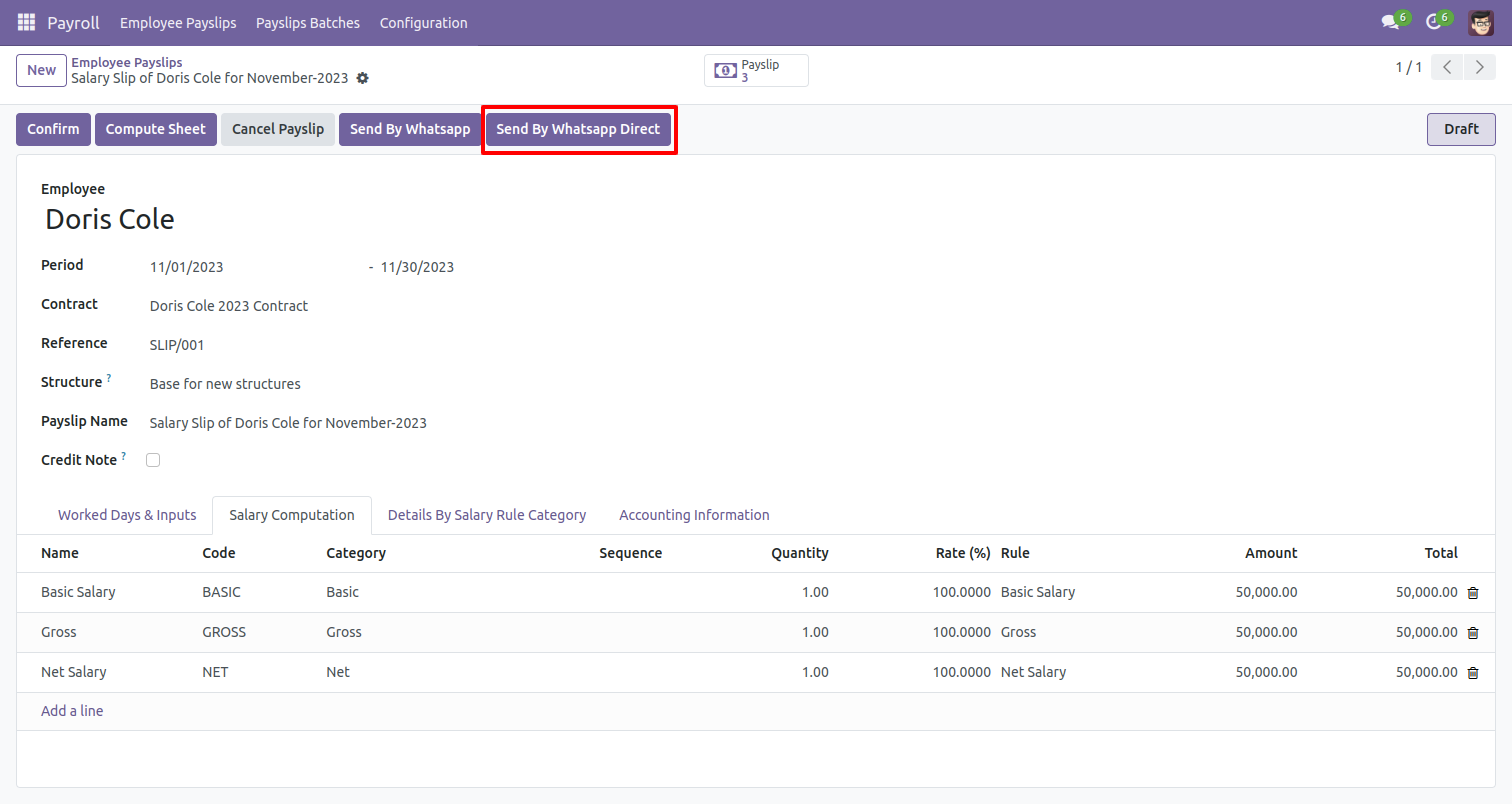
Task: Switch to Details By Salary Rule Category tab
Action: coord(487,515)
